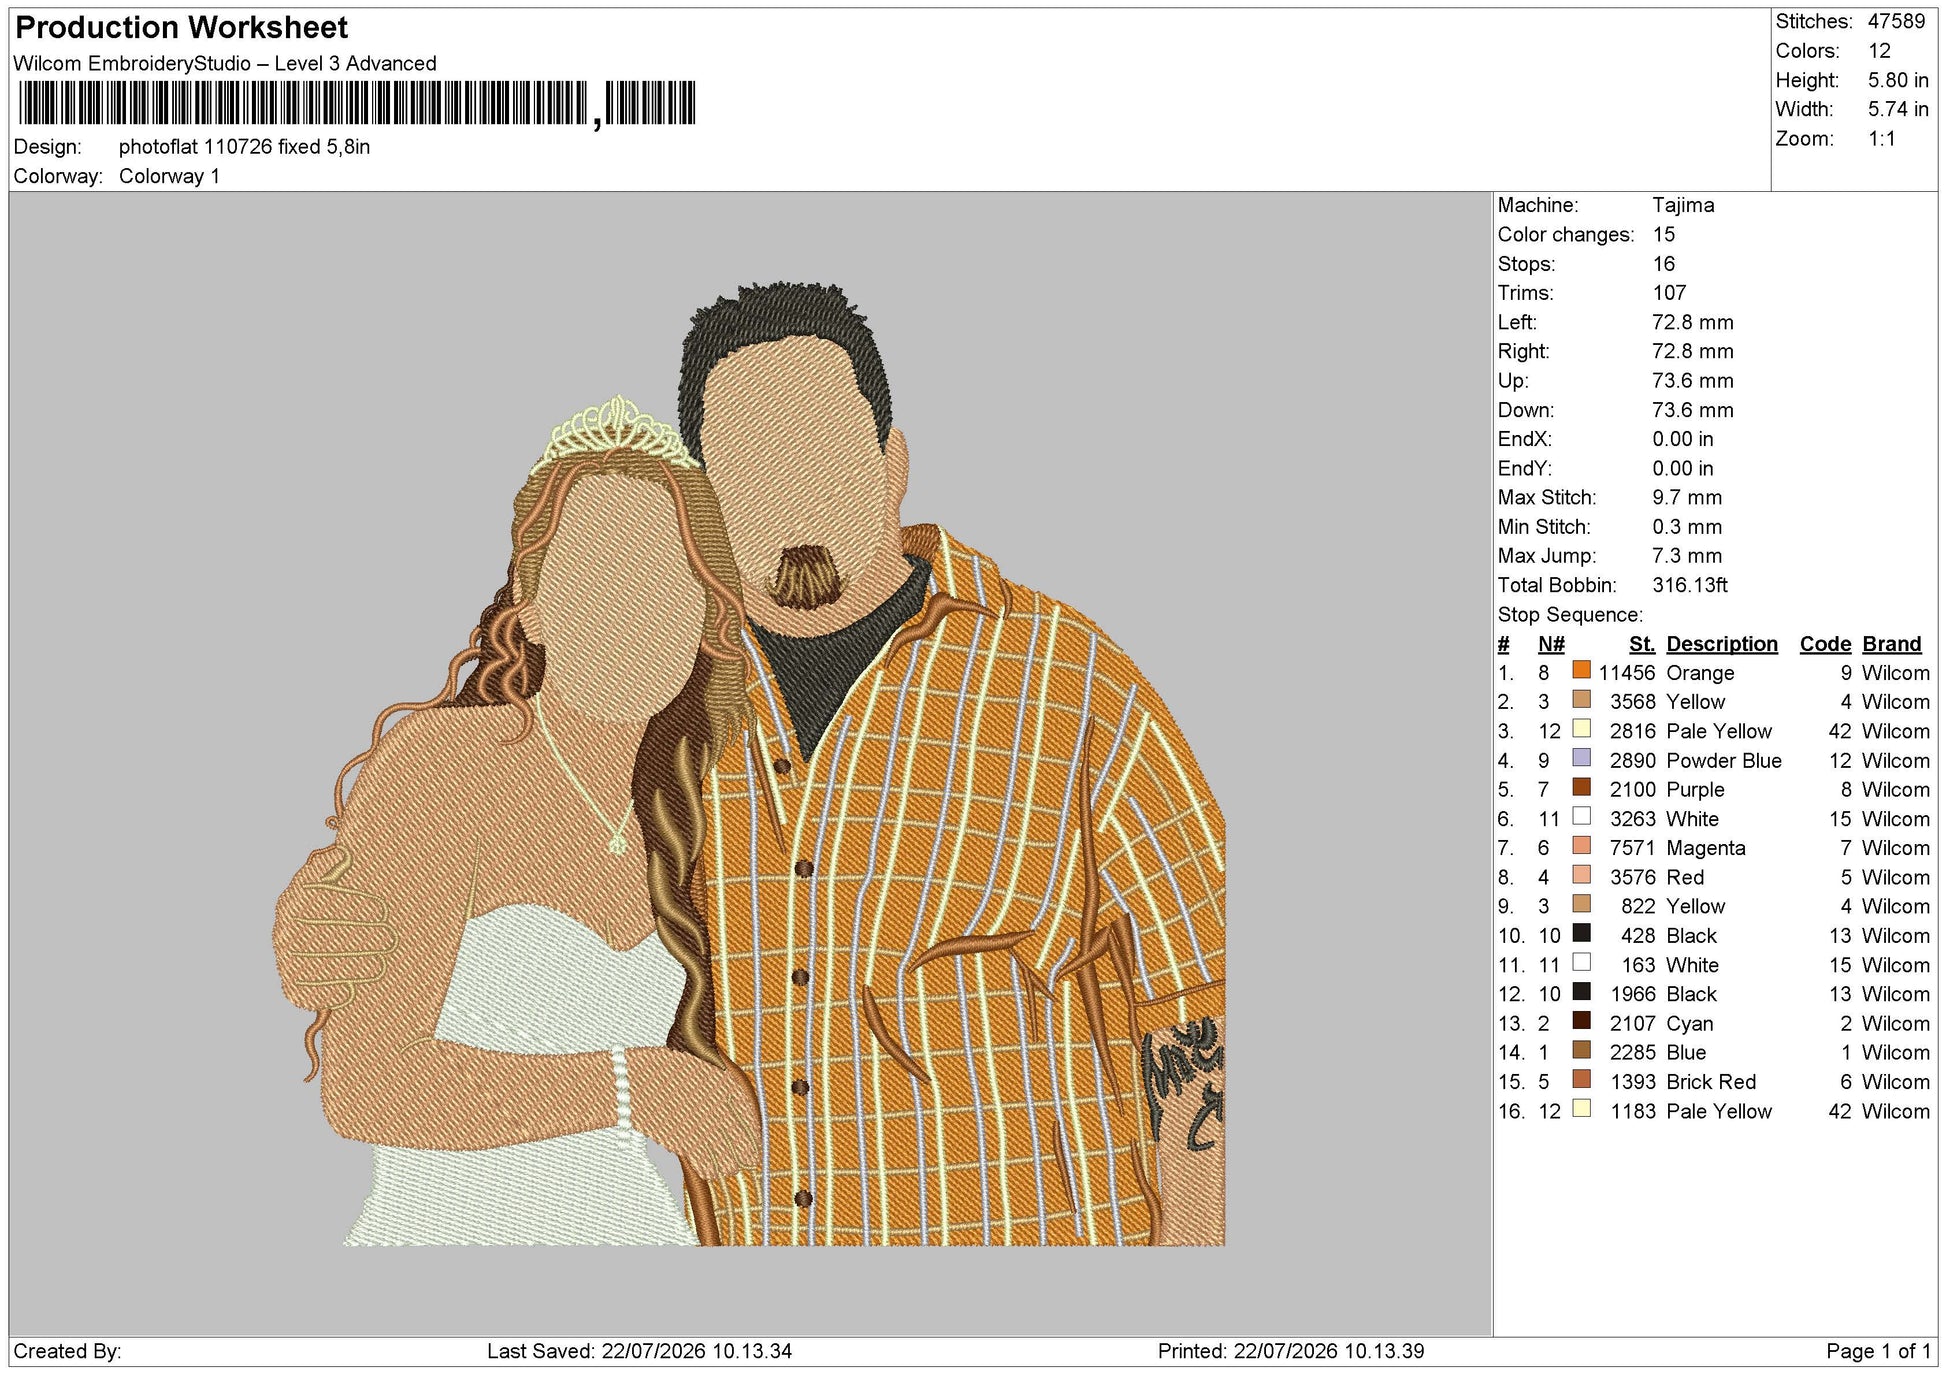The width and height of the screenshot is (1946, 1375).
Task: Click stitch count '7571' in stop 7
Action: pos(1633,848)
